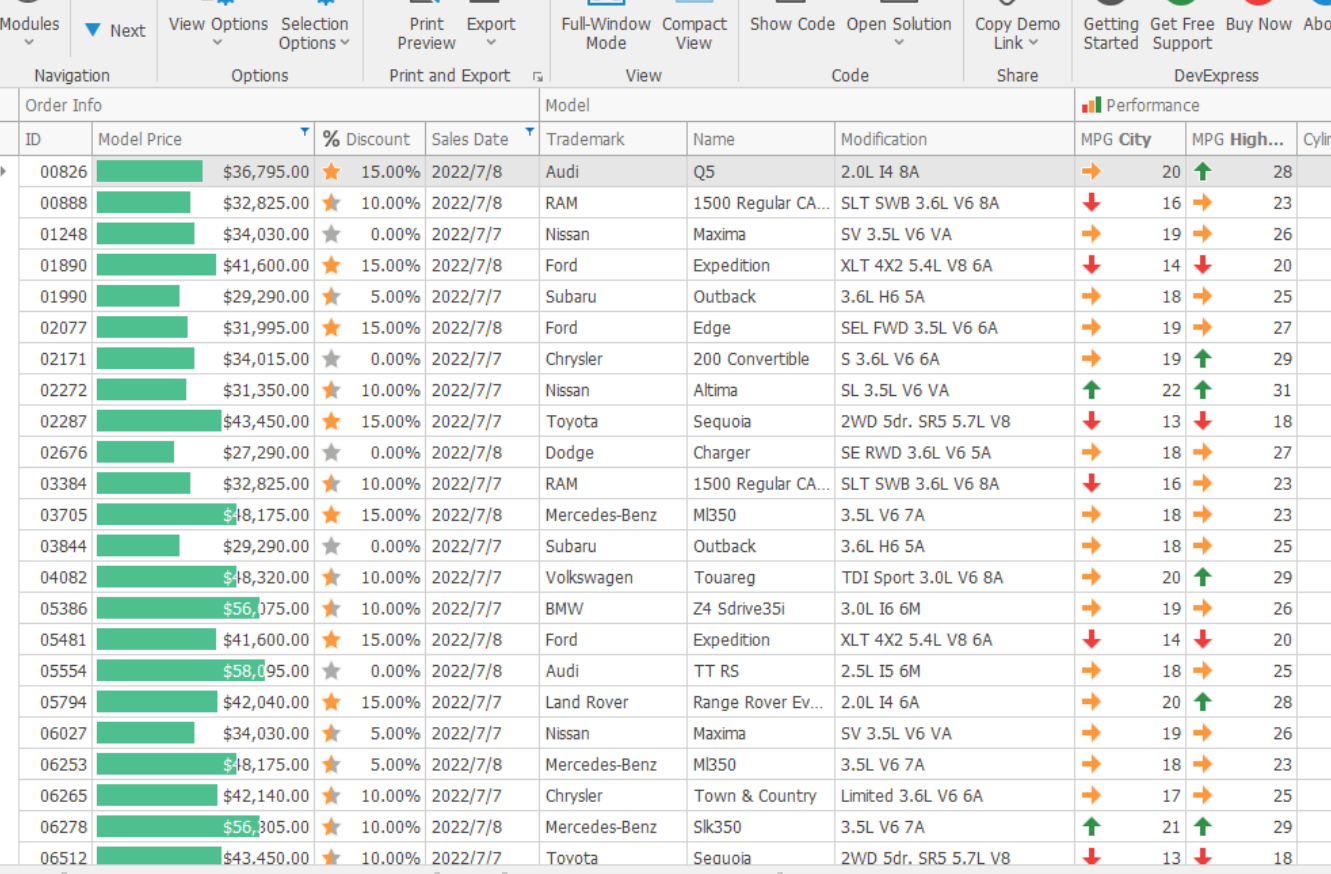Image resolution: width=1331 pixels, height=874 pixels.
Task: Select order ID "02077" cell
Action: pyautogui.click(x=56, y=328)
